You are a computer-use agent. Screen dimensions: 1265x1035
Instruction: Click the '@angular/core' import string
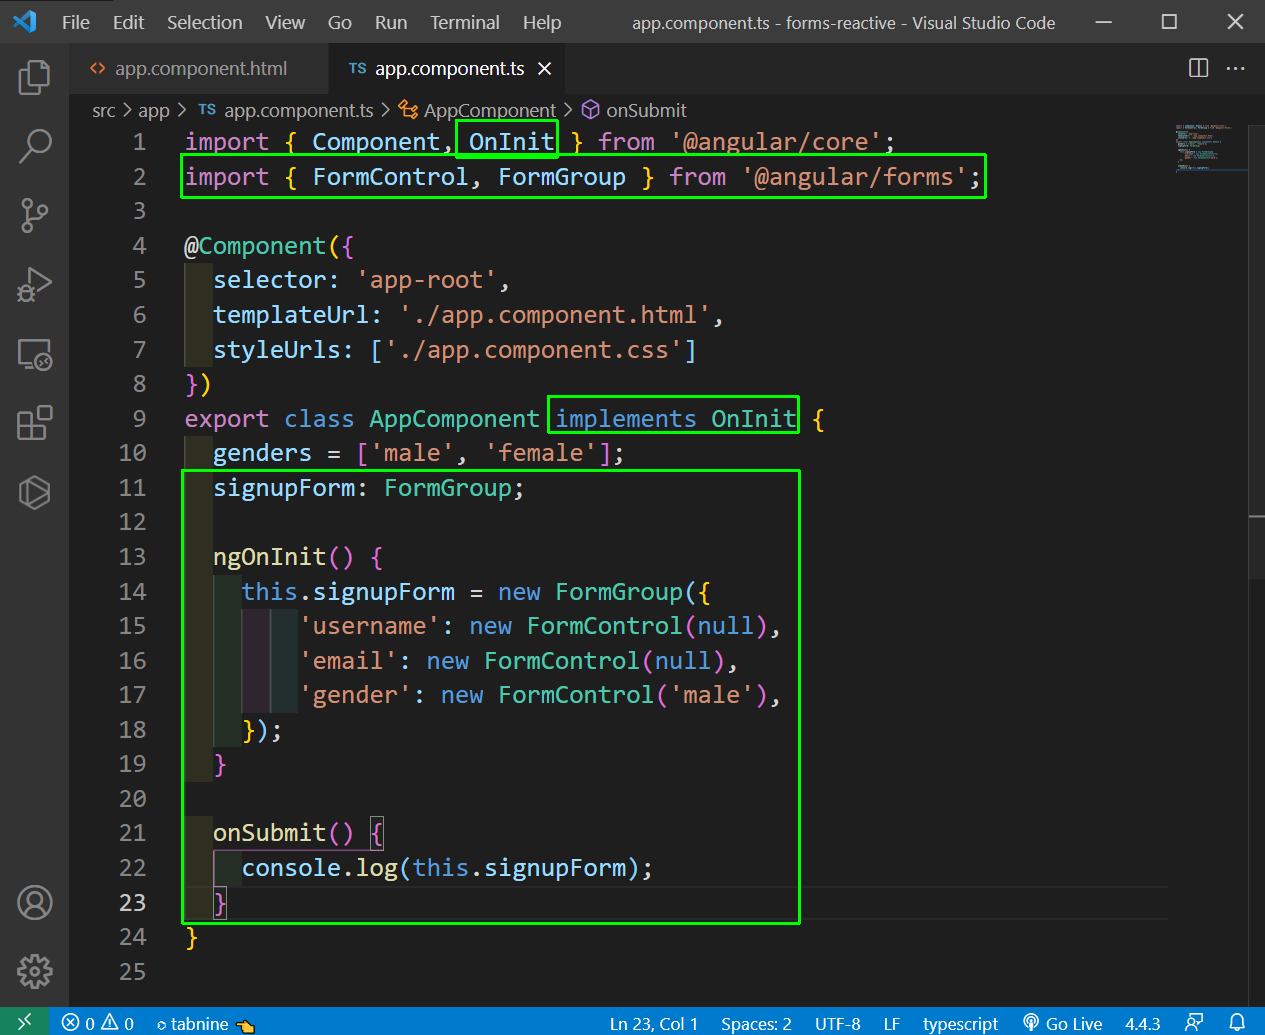tap(776, 142)
